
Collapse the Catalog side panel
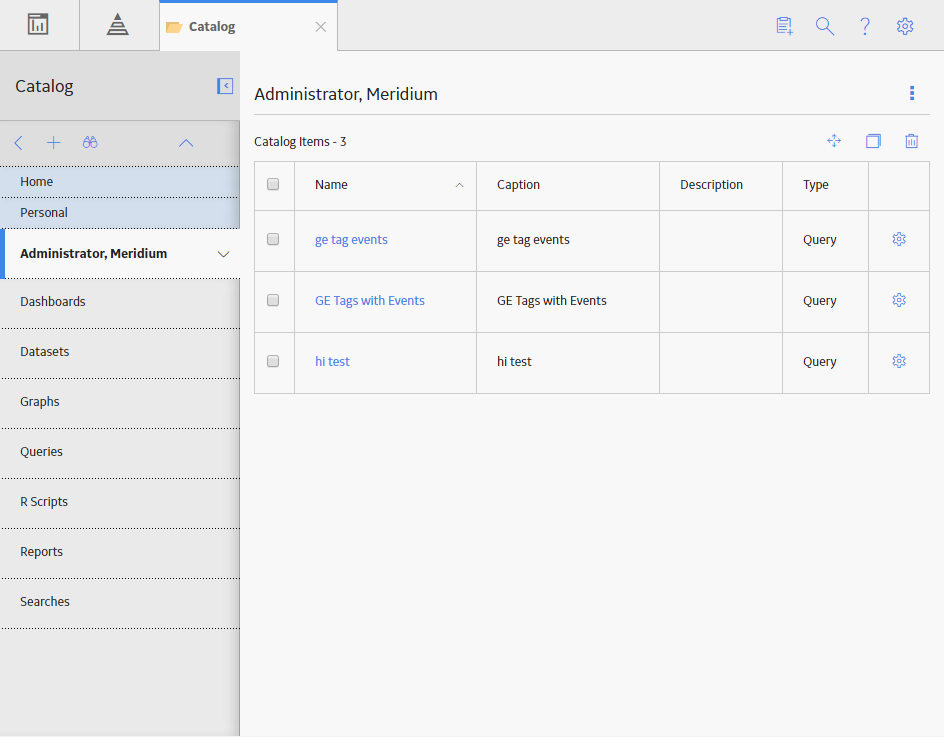pyautogui.click(x=225, y=86)
